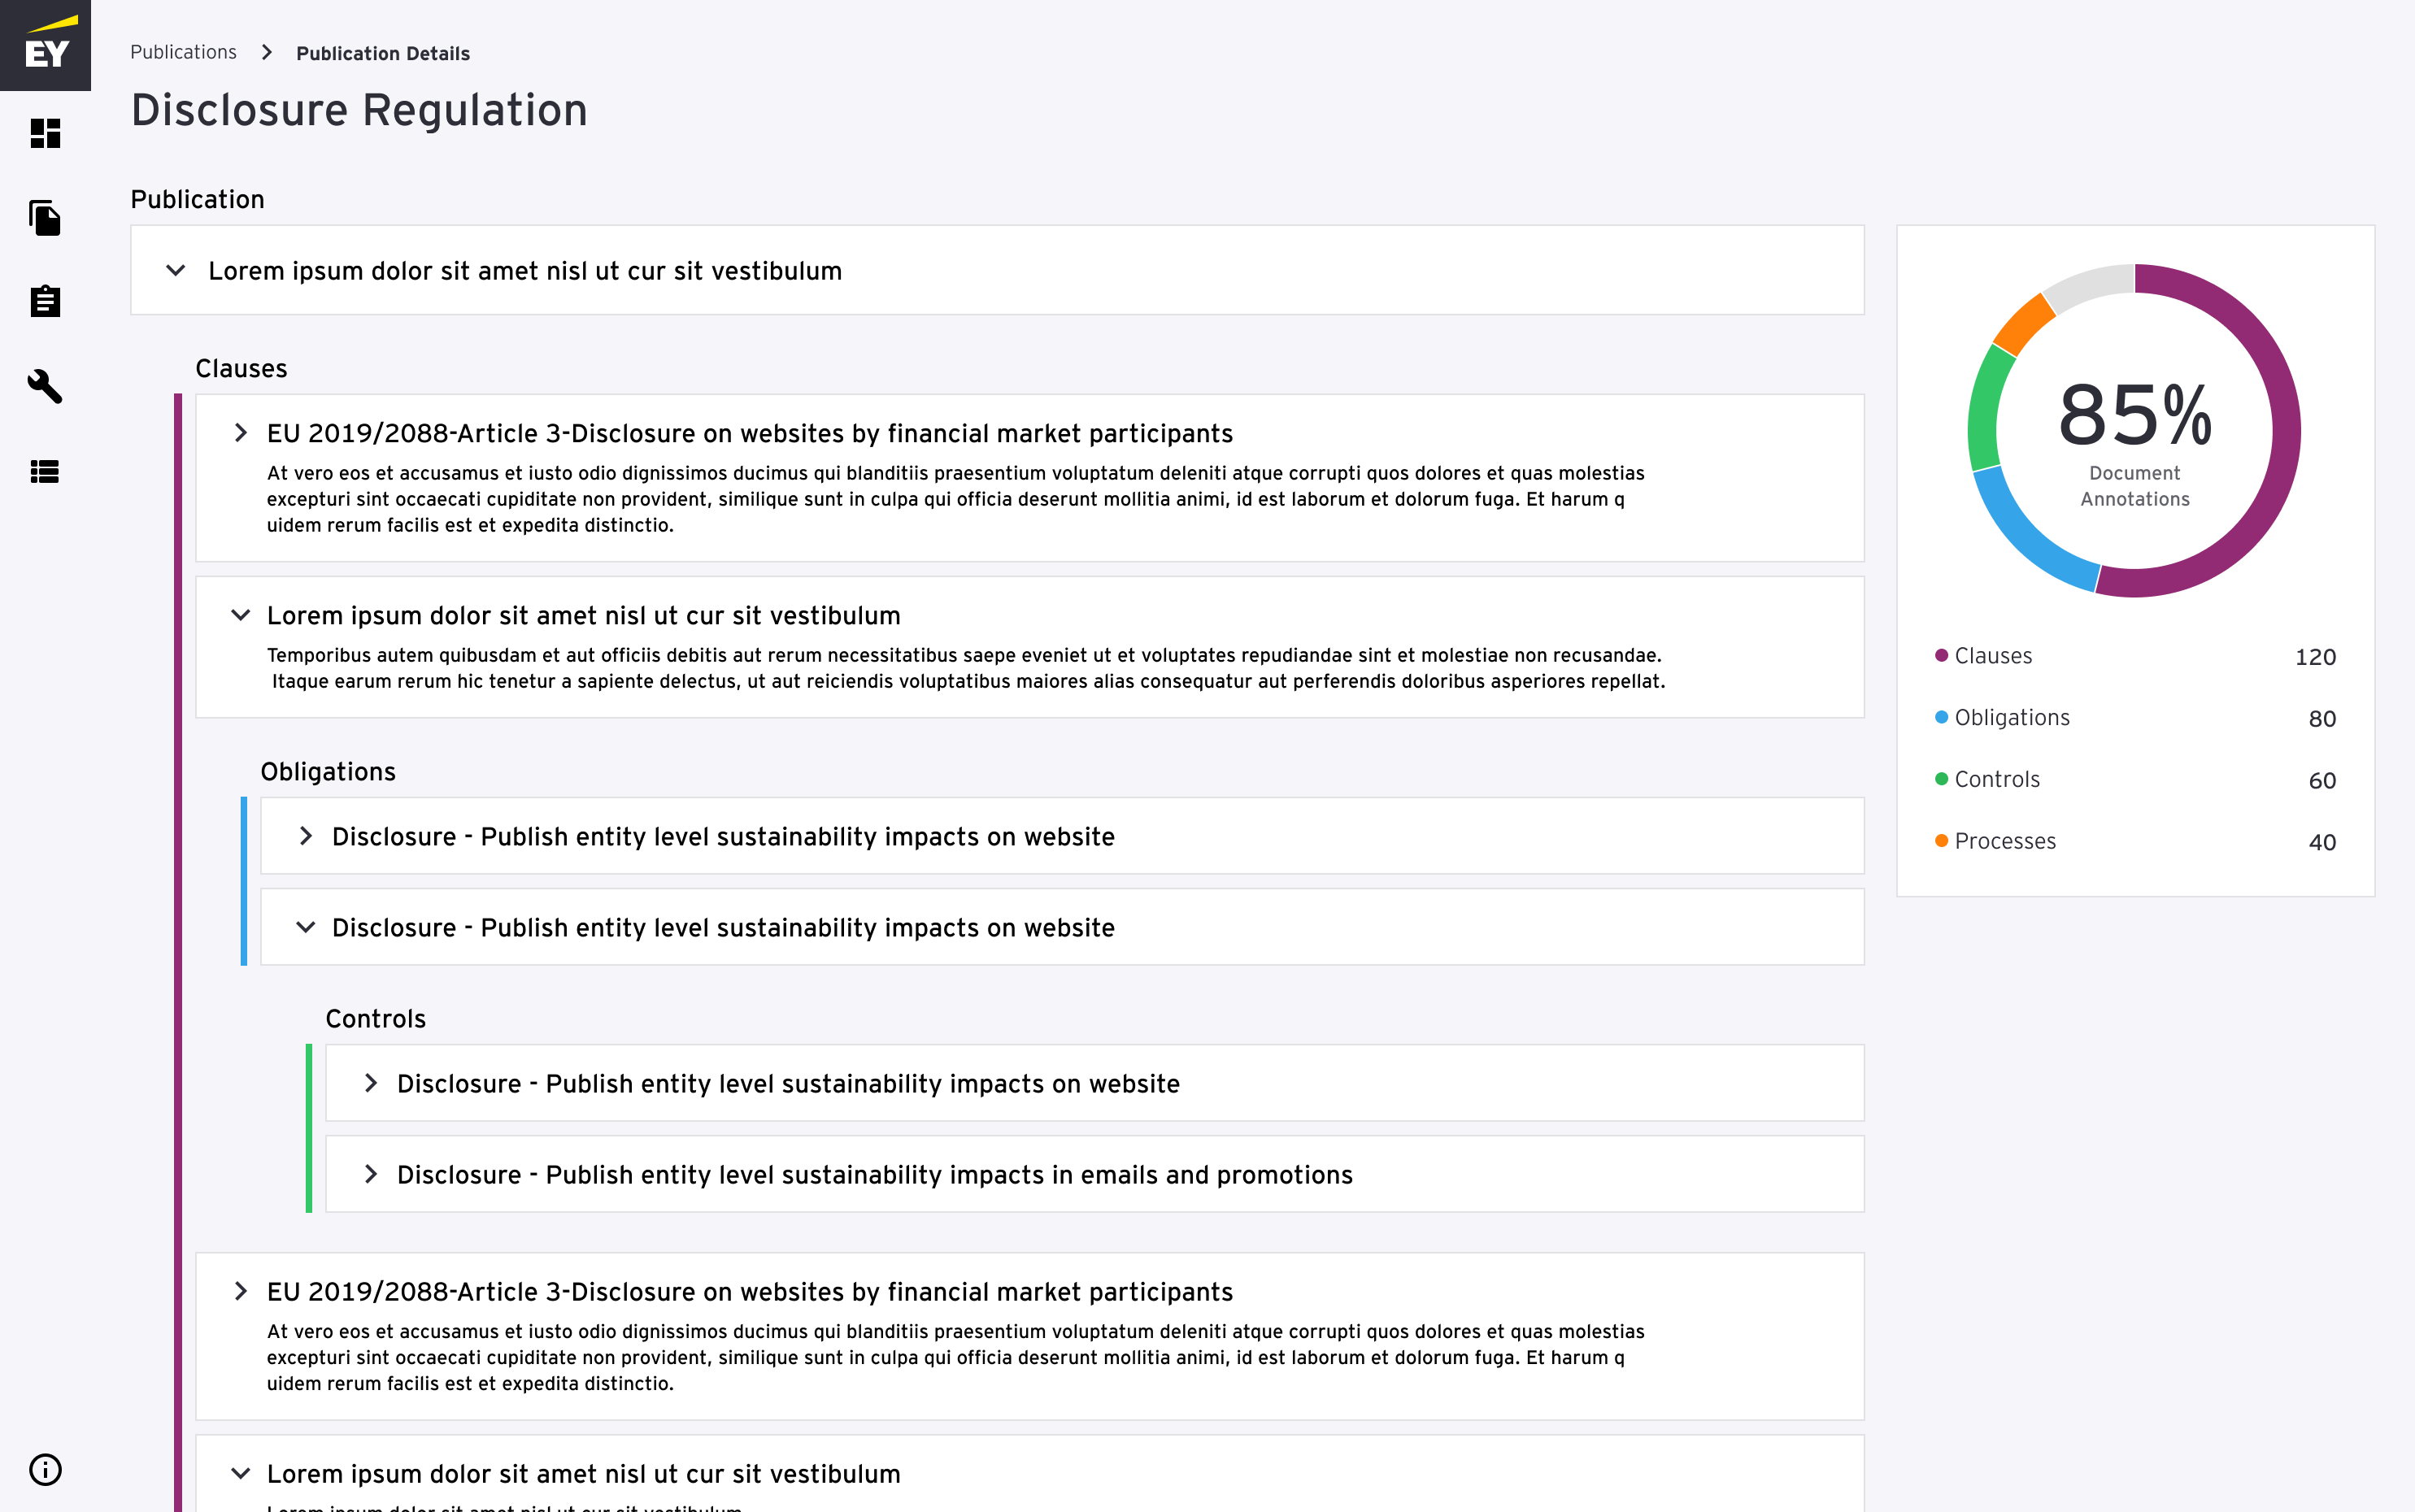This screenshot has height=1512, width=2415.
Task: Open the list view icon in the sidebar
Action: point(45,471)
